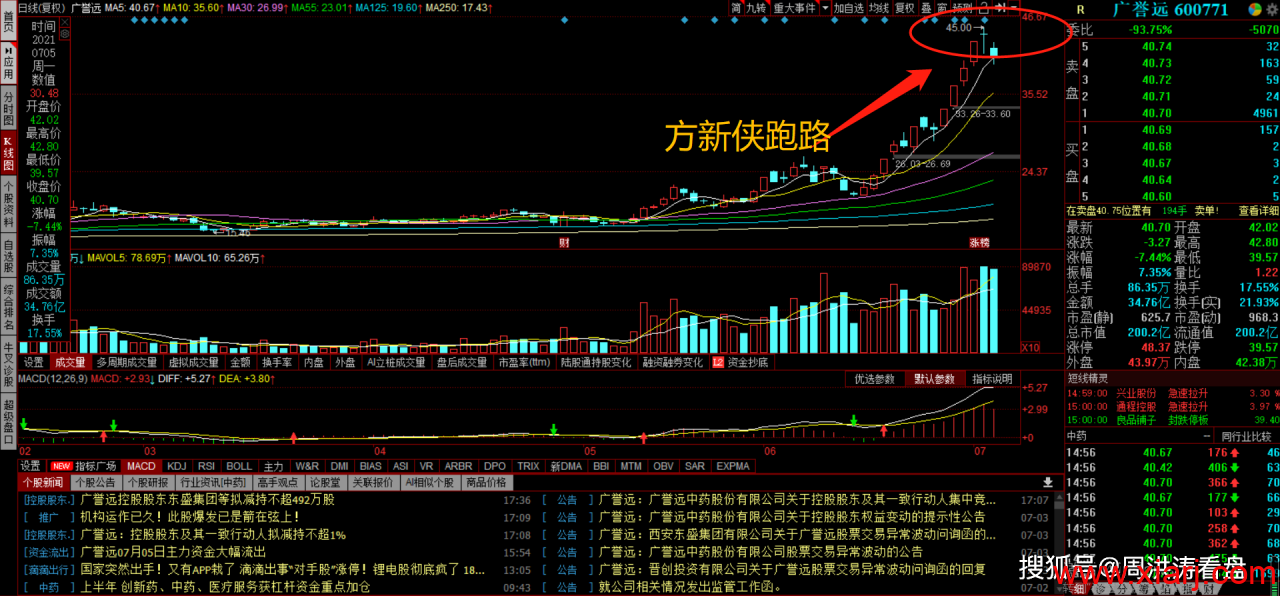Switch to 个股新闻 tab
The width and height of the screenshot is (1280, 596).
pyautogui.click(x=44, y=482)
